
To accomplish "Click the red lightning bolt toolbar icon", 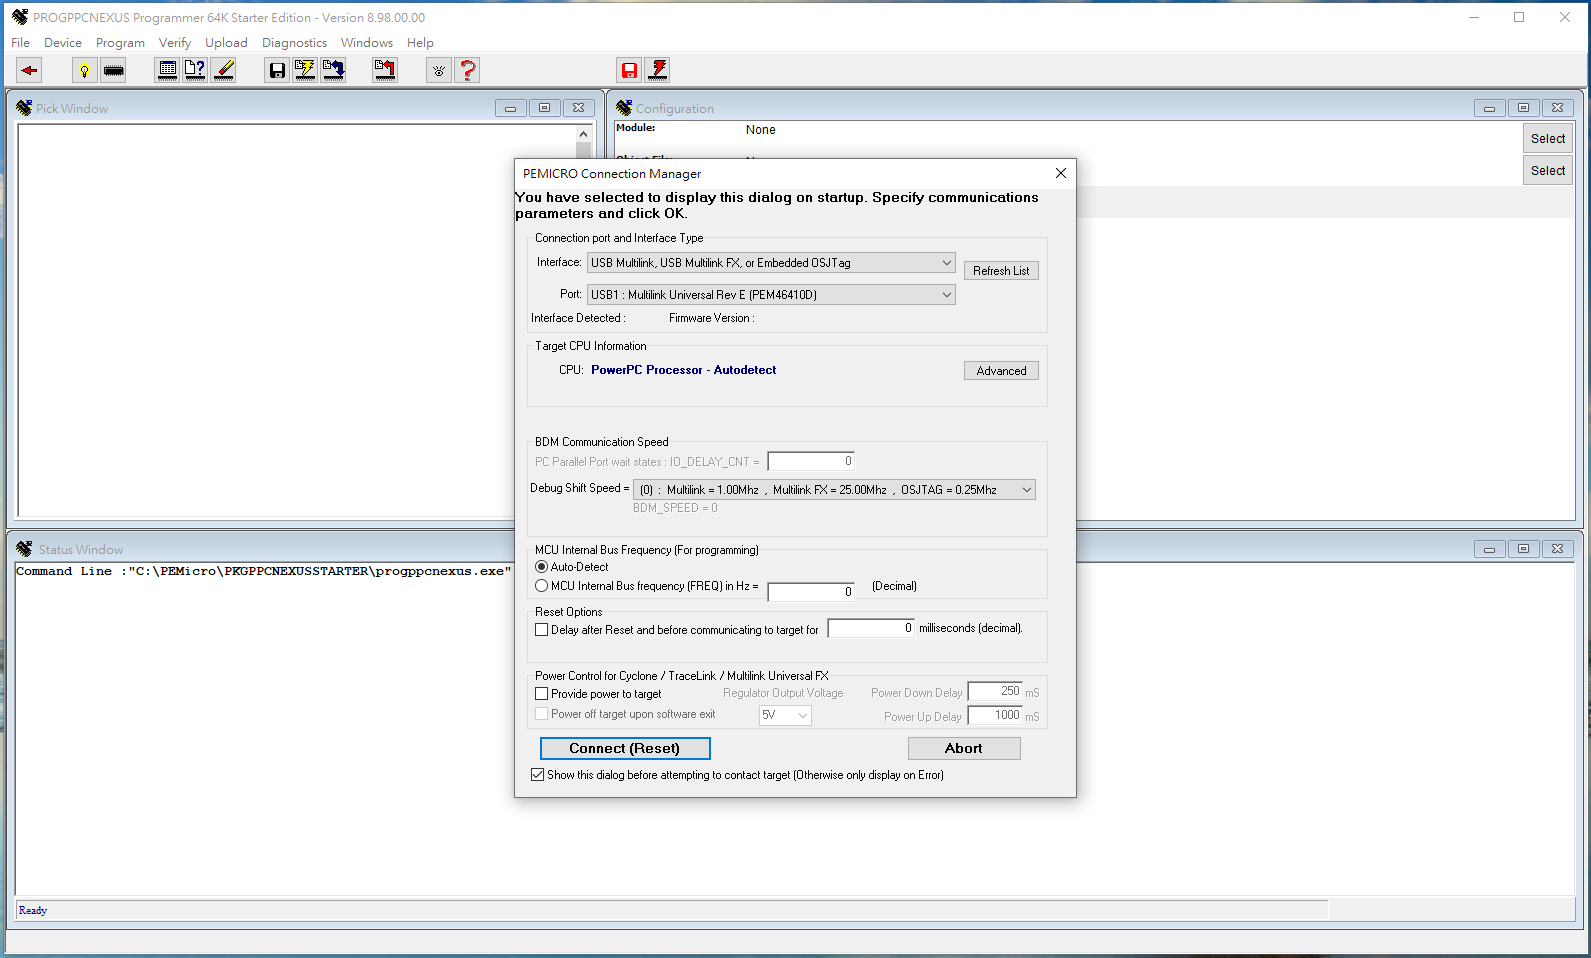I will pyautogui.click(x=657, y=70).
